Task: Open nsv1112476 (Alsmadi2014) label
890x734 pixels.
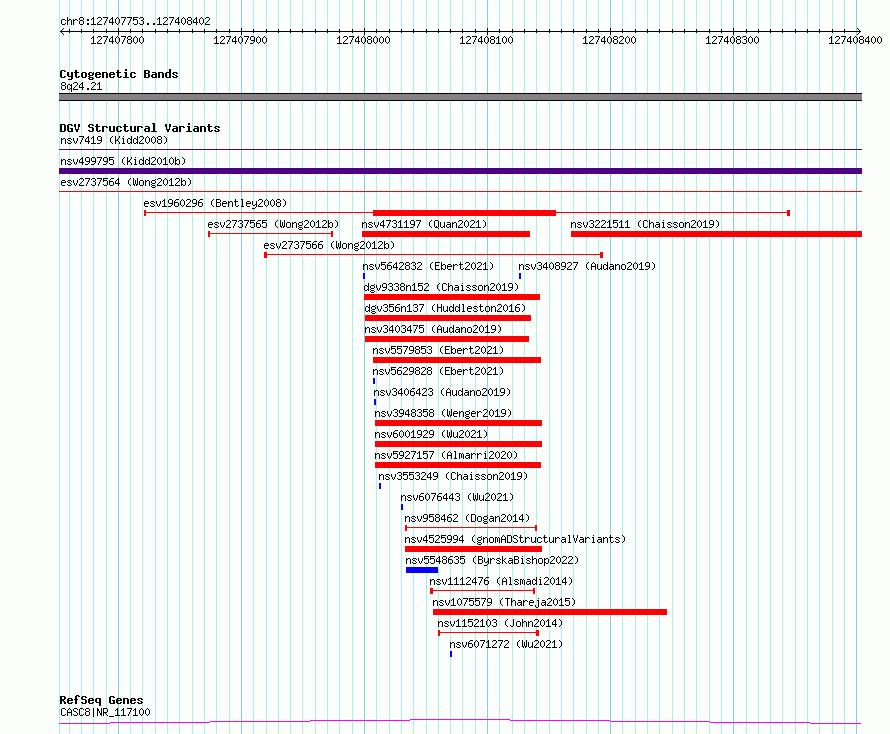Action: [x=501, y=581]
